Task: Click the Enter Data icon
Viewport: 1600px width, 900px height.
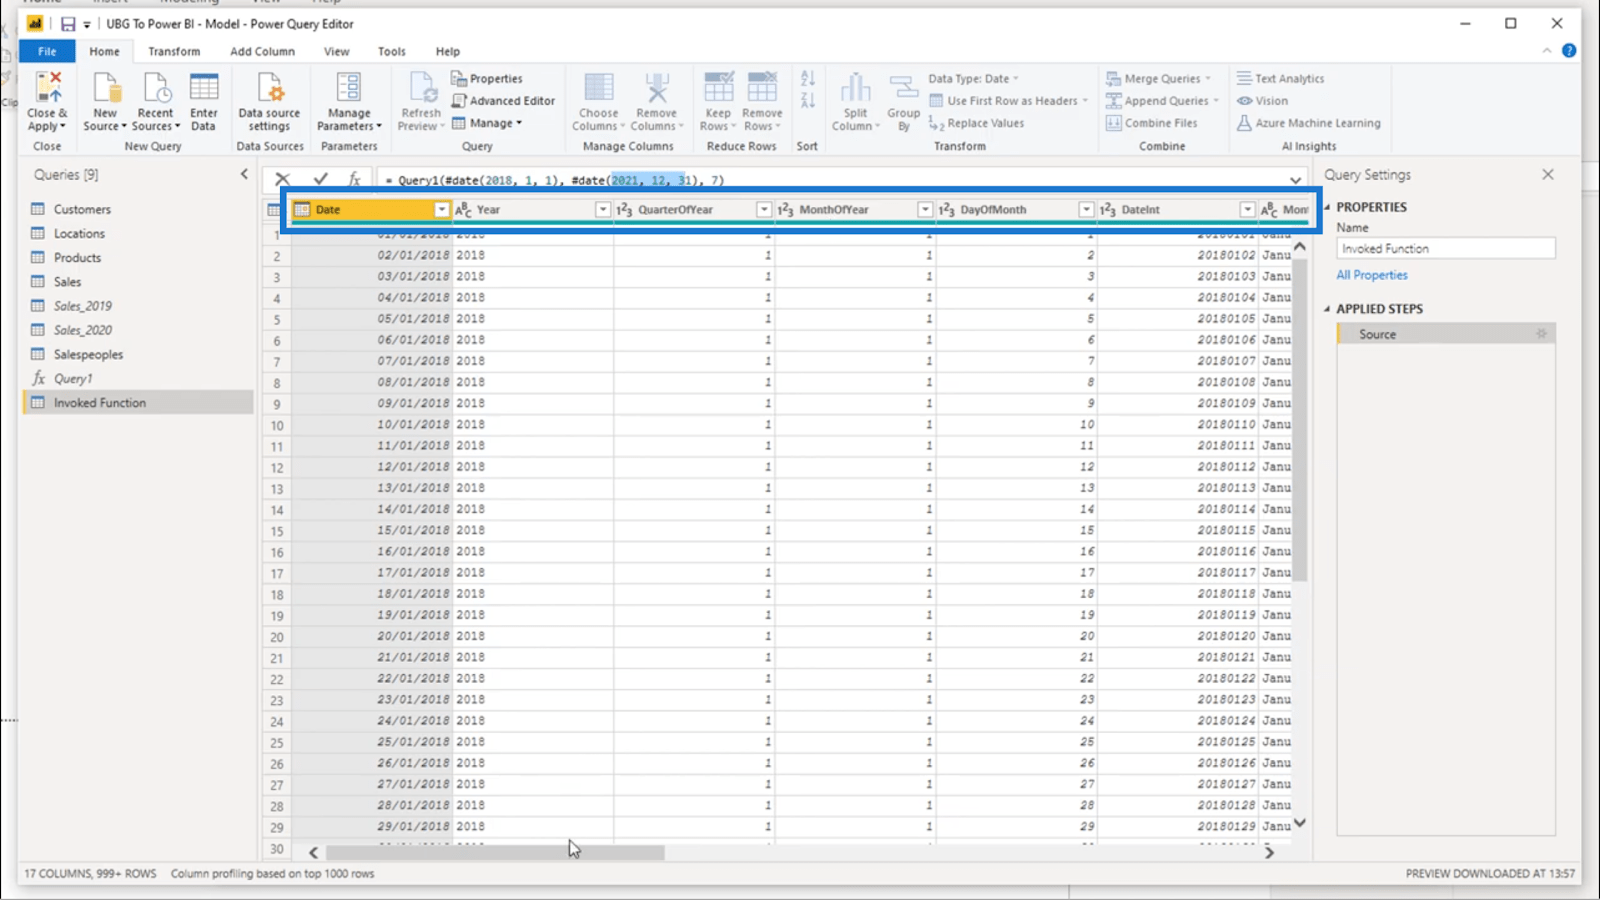Action: point(204,88)
